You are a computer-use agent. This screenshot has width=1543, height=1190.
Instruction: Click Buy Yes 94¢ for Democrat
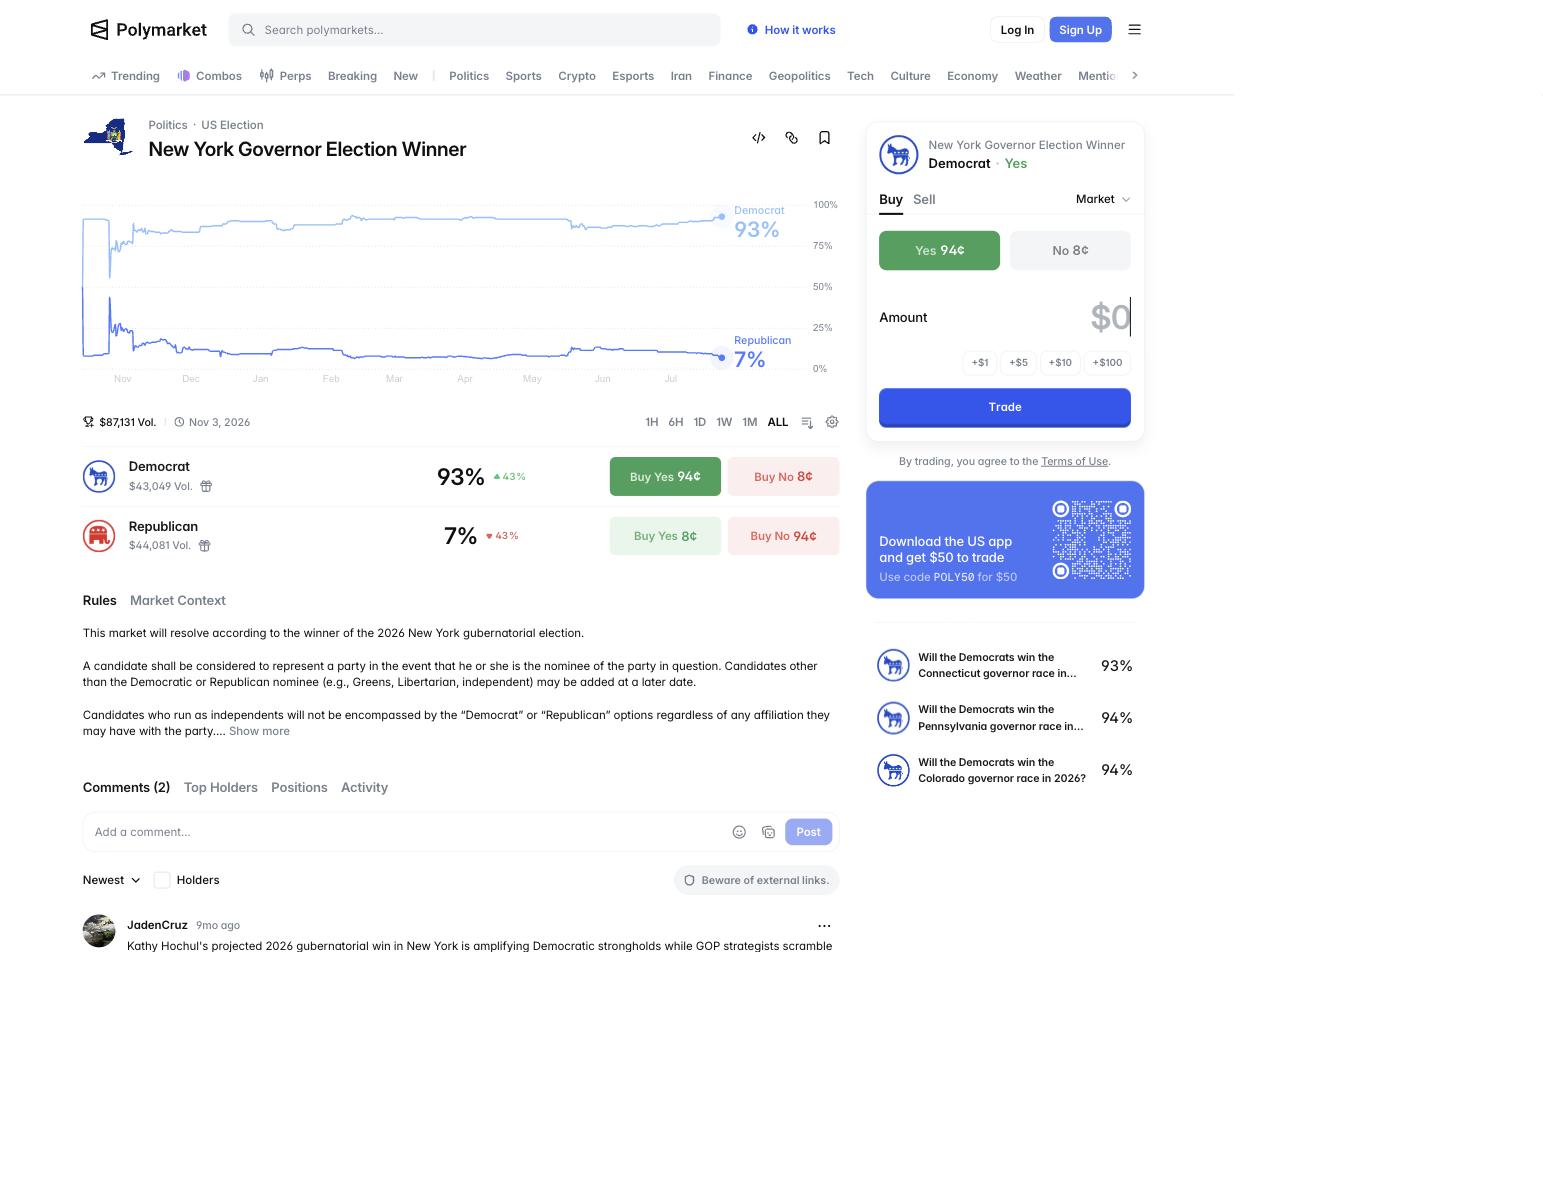point(665,477)
